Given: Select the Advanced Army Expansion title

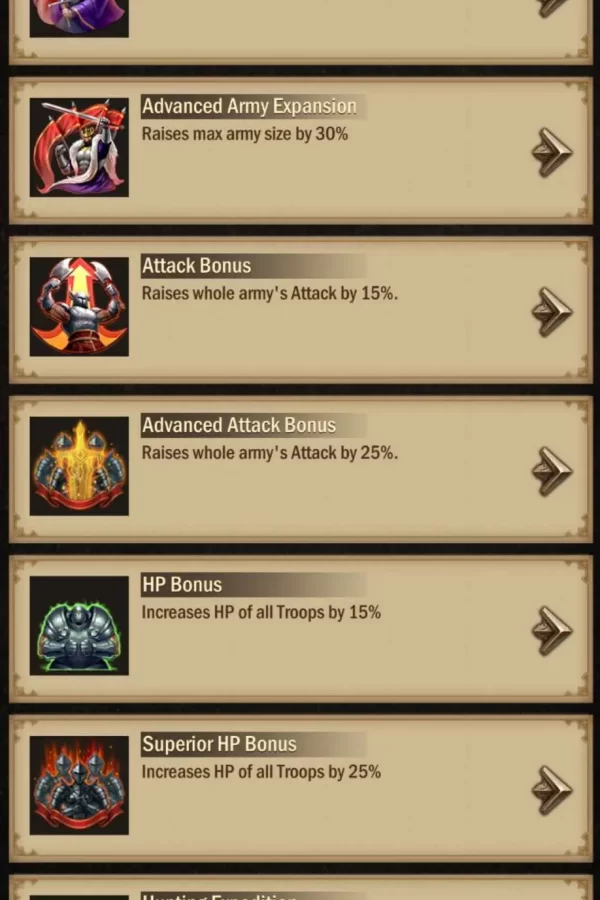Looking at the screenshot, I should pyautogui.click(x=249, y=106).
